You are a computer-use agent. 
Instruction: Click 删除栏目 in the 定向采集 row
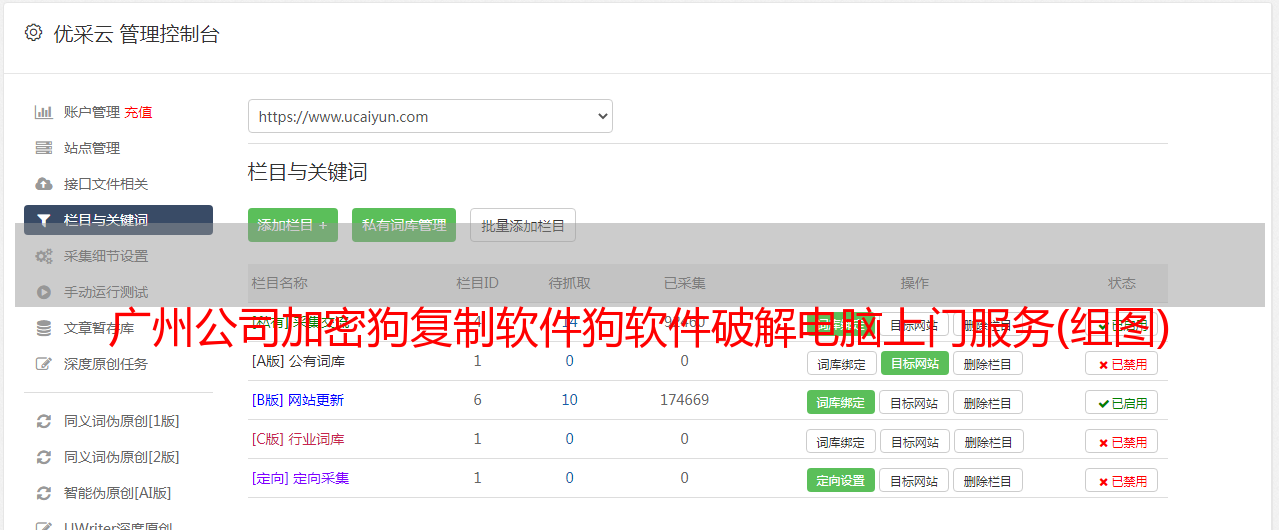987,480
